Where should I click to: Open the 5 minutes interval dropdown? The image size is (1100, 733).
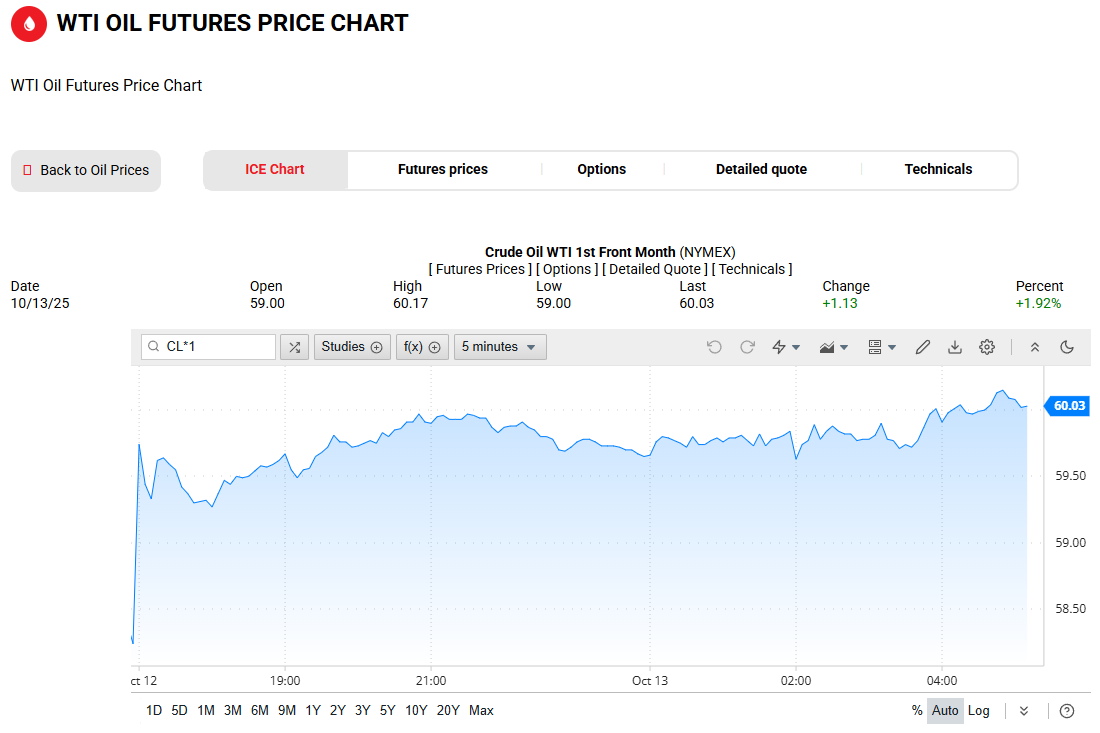[x=500, y=347]
